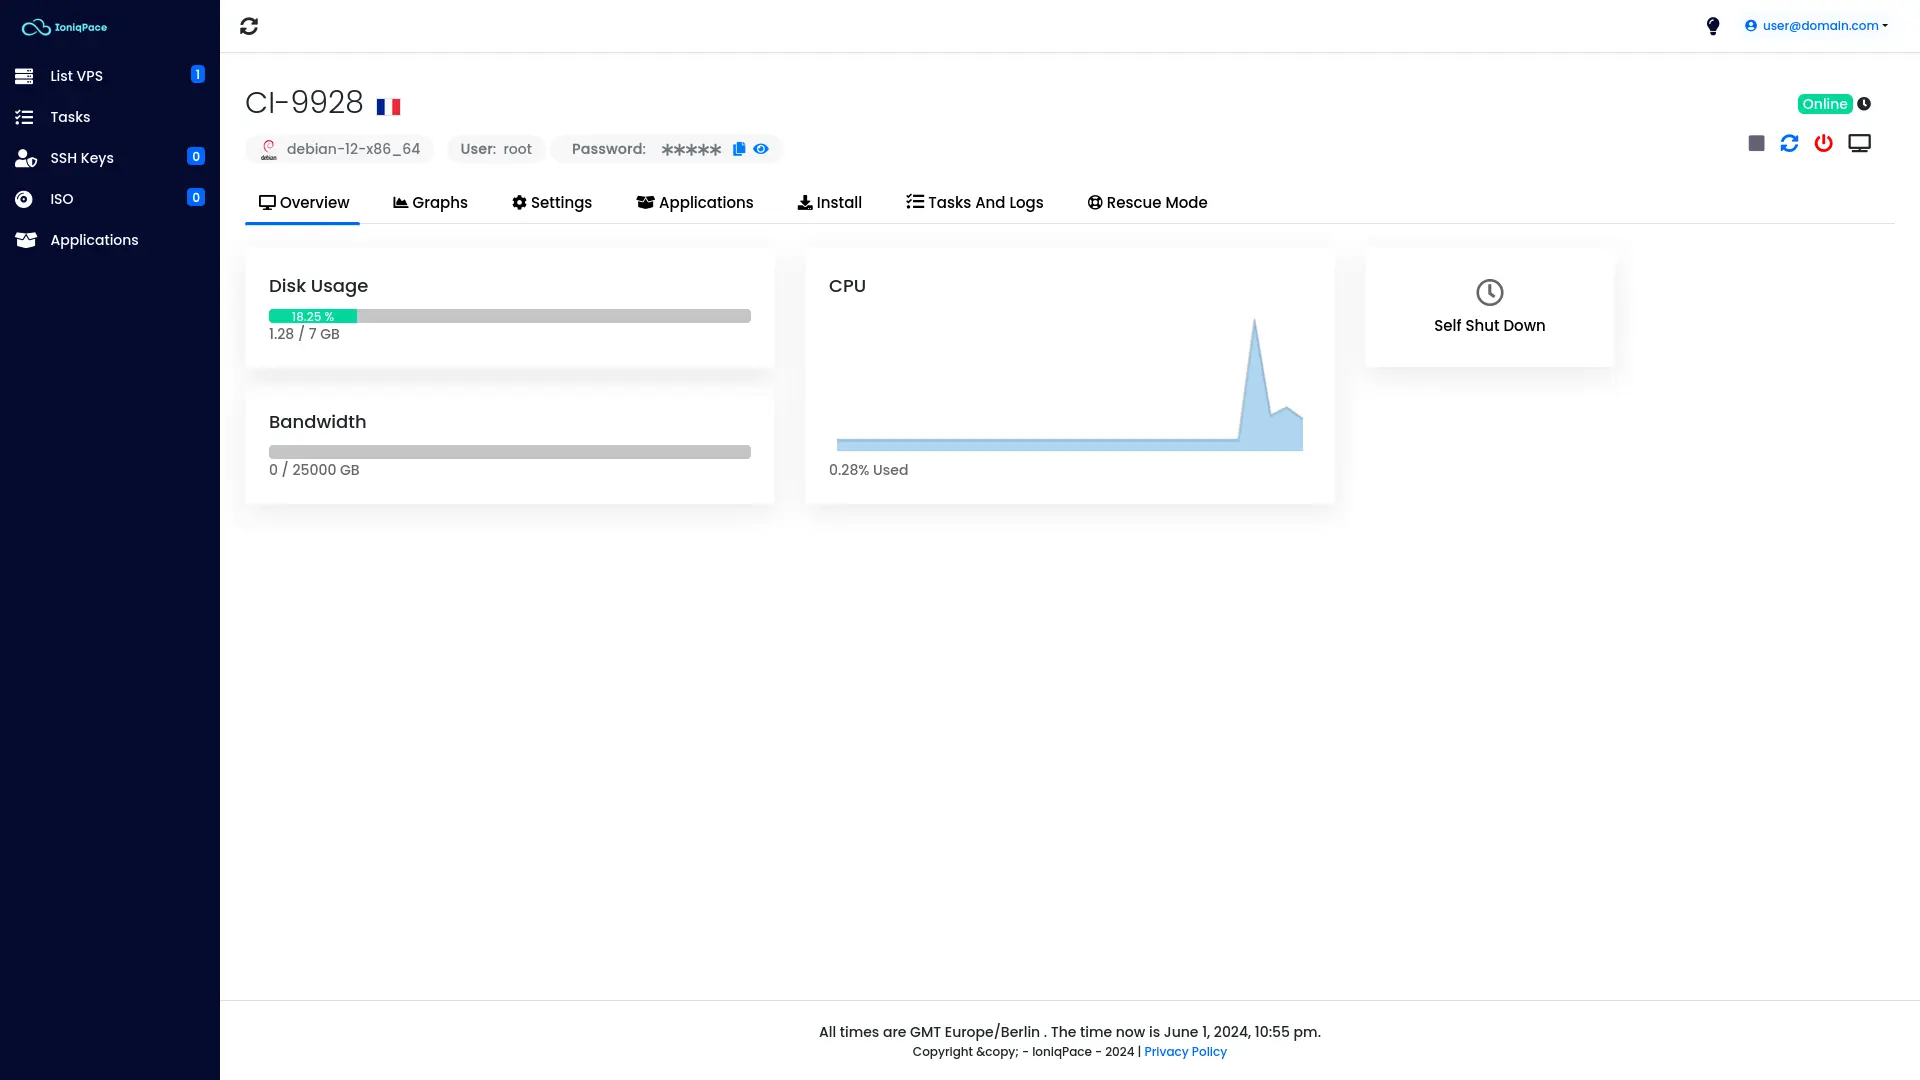The image size is (1920, 1080).
Task: Click the red power off icon
Action: click(x=1823, y=144)
